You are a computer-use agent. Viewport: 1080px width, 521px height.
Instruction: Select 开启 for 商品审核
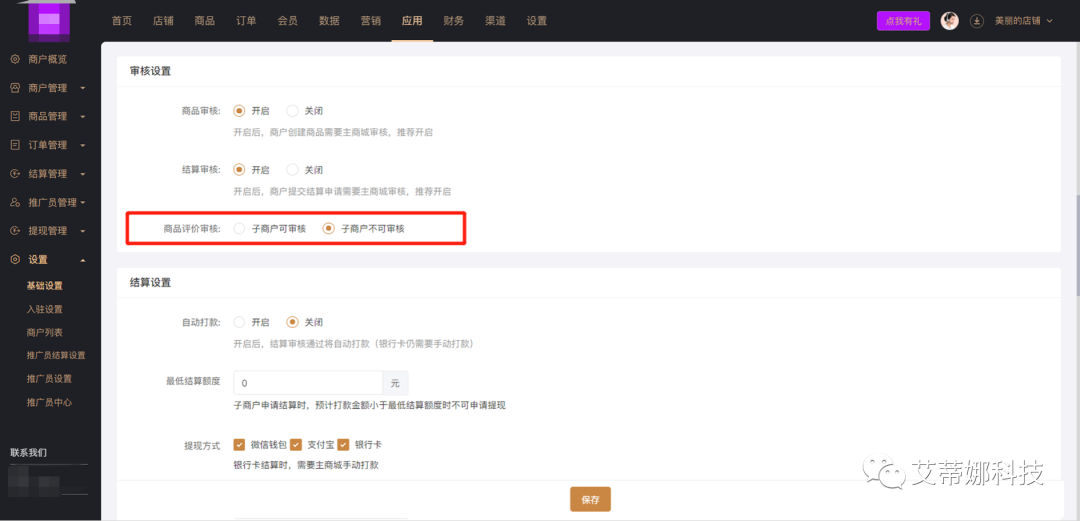pyautogui.click(x=239, y=111)
